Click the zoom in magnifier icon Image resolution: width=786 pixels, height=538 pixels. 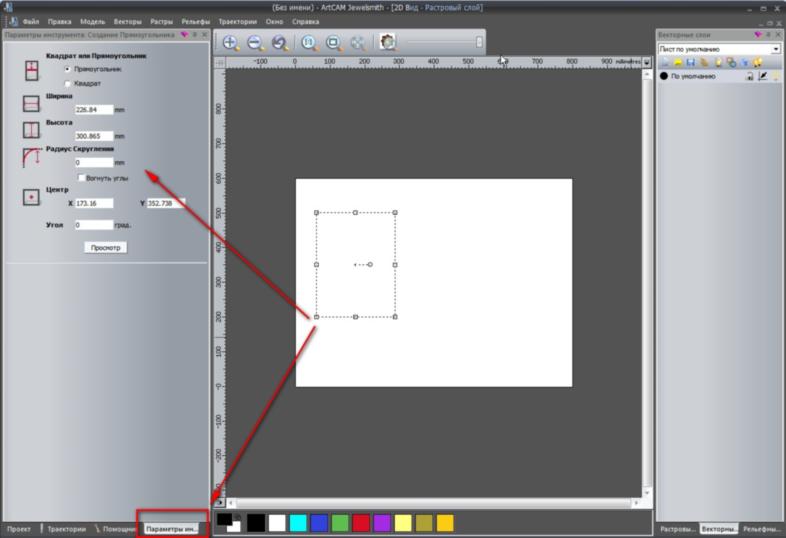(x=231, y=43)
